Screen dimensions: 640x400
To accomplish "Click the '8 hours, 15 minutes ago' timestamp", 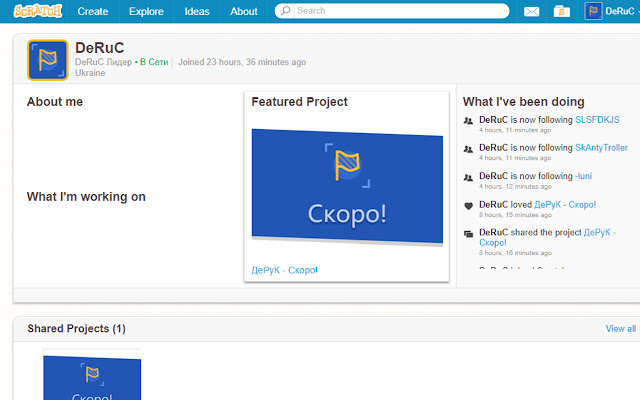I will click(515, 215).
